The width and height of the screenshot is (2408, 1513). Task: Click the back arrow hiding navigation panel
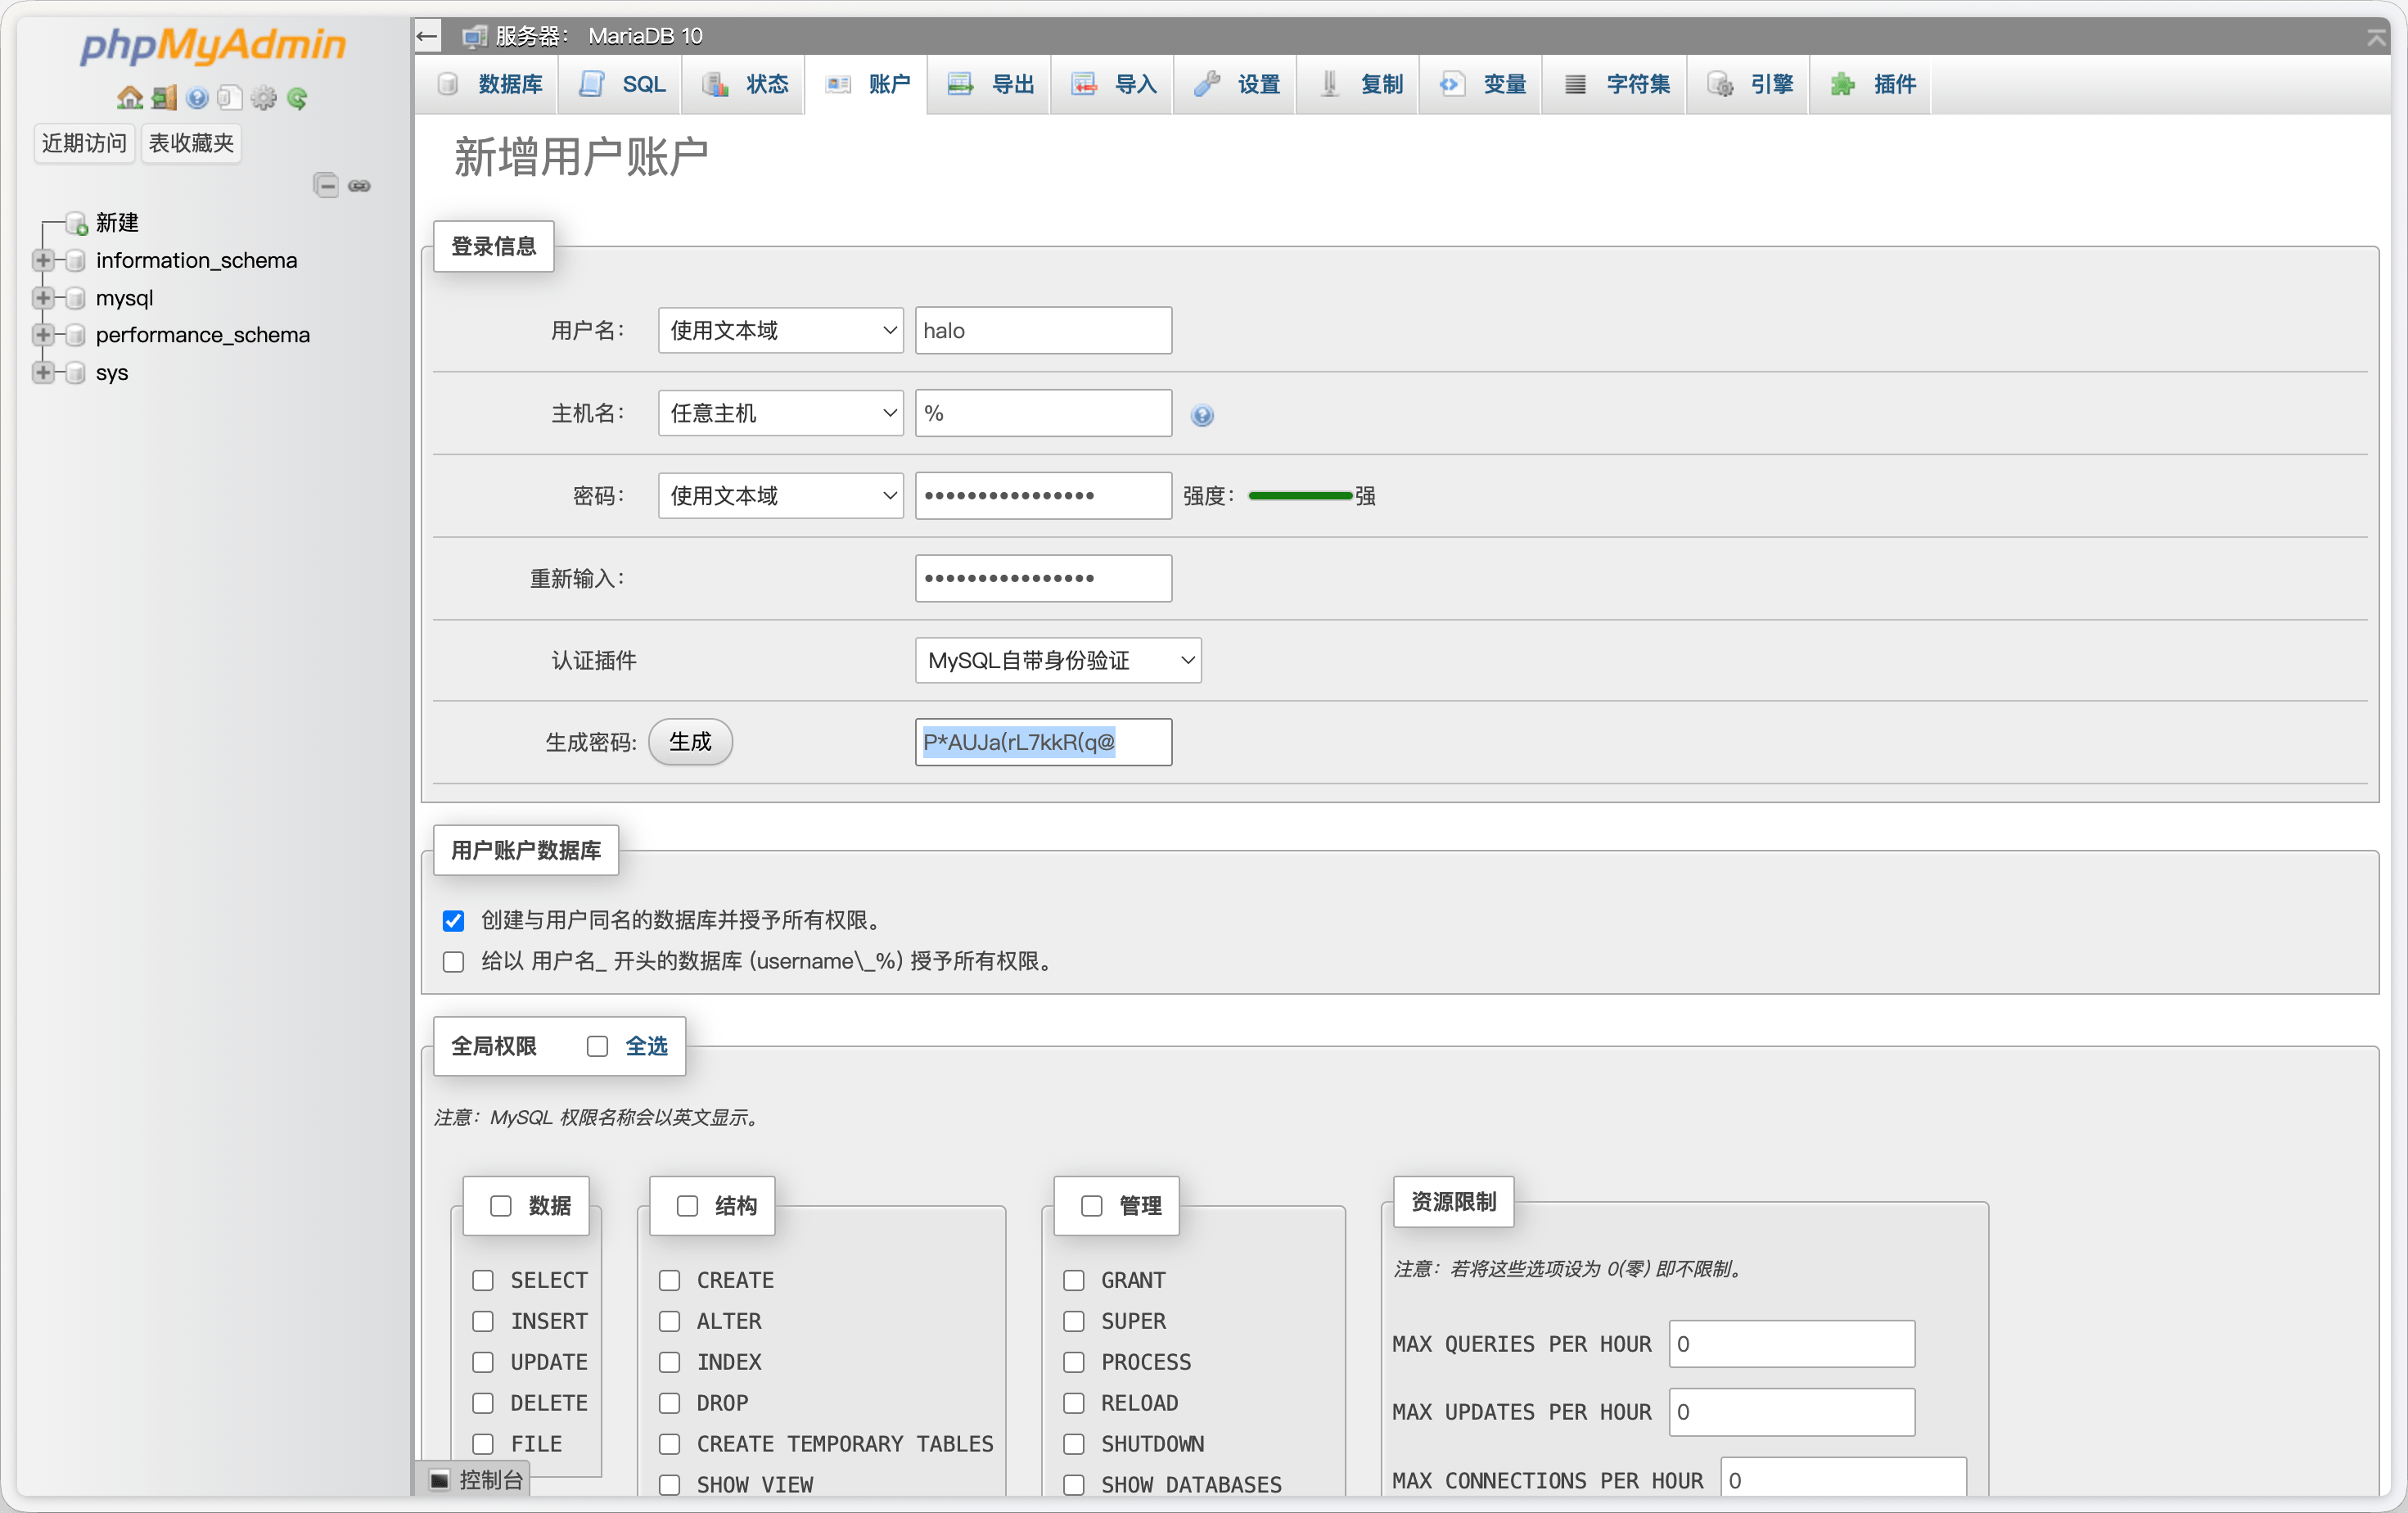click(427, 36)
